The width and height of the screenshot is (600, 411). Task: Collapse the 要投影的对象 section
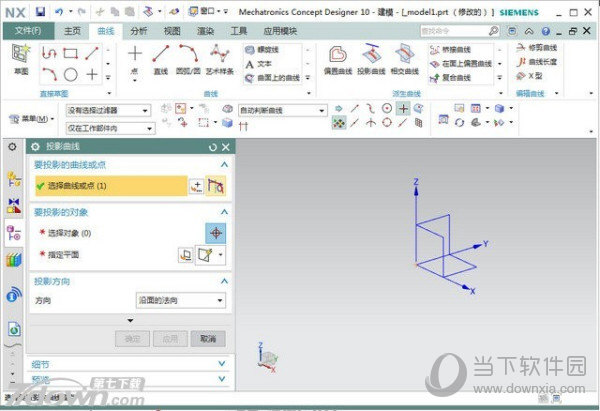[224, 212]
